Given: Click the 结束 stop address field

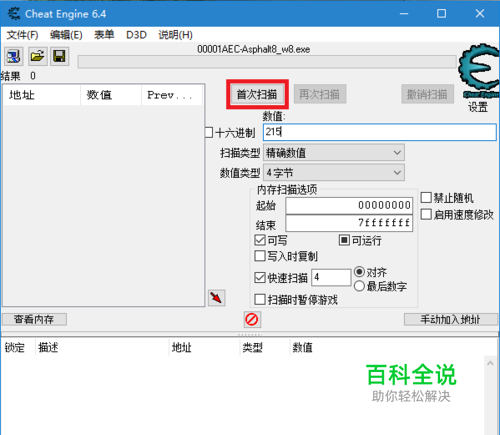Looking at the screenshot, I should pos(349,223).
